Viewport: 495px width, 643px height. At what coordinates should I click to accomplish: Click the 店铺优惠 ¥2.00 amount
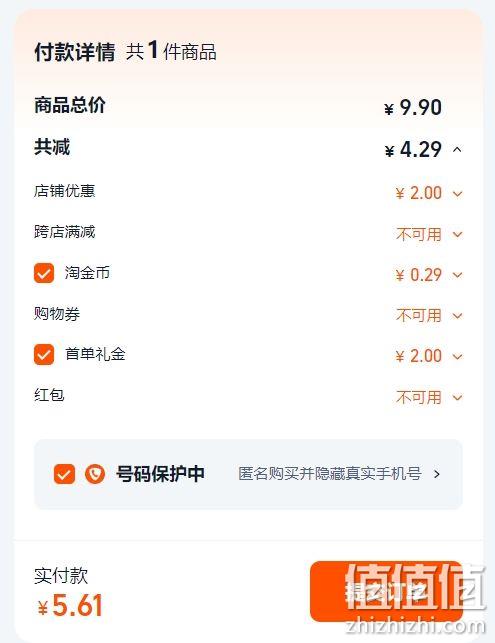click(418, 193)
